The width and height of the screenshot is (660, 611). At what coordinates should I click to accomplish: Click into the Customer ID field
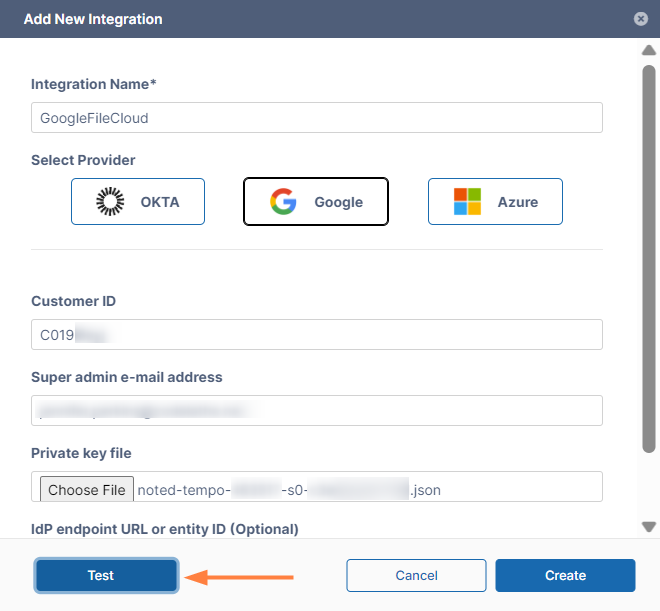click(316, 335)
